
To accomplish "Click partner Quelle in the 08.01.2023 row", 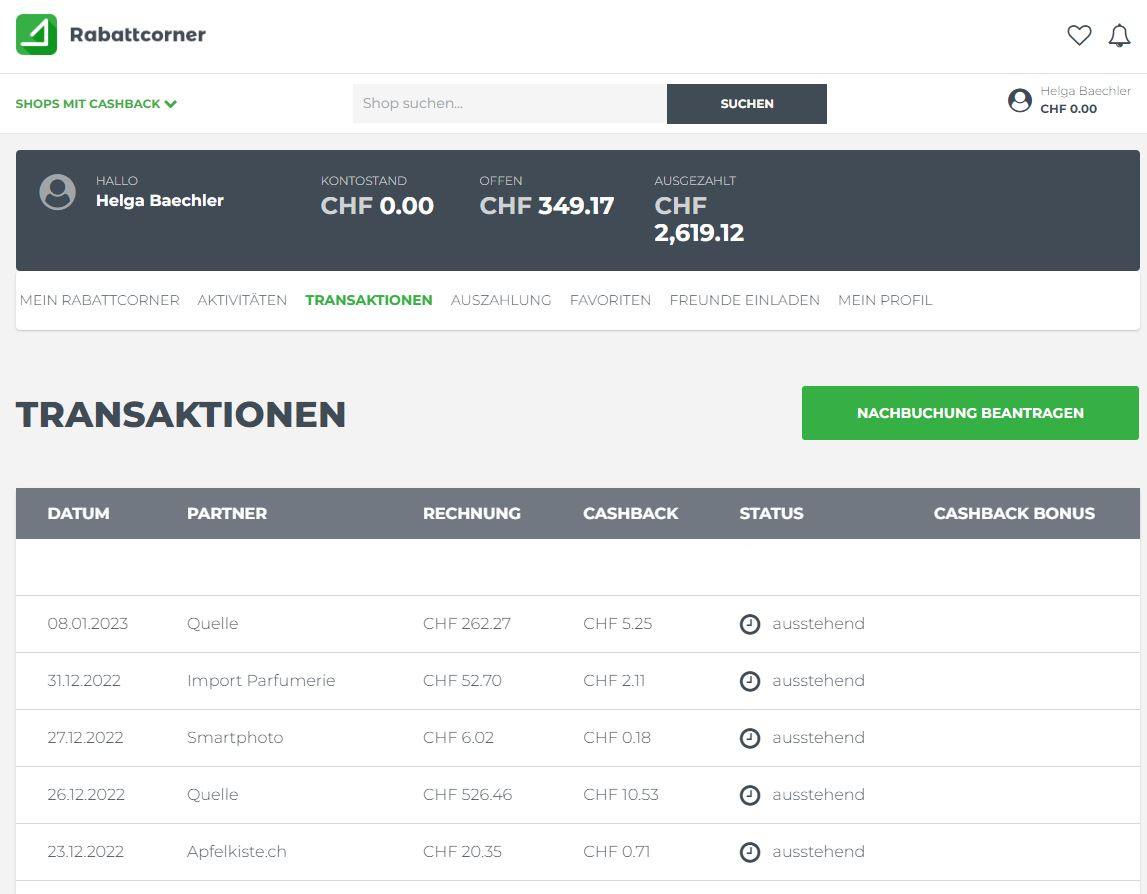I will (213, 624).
